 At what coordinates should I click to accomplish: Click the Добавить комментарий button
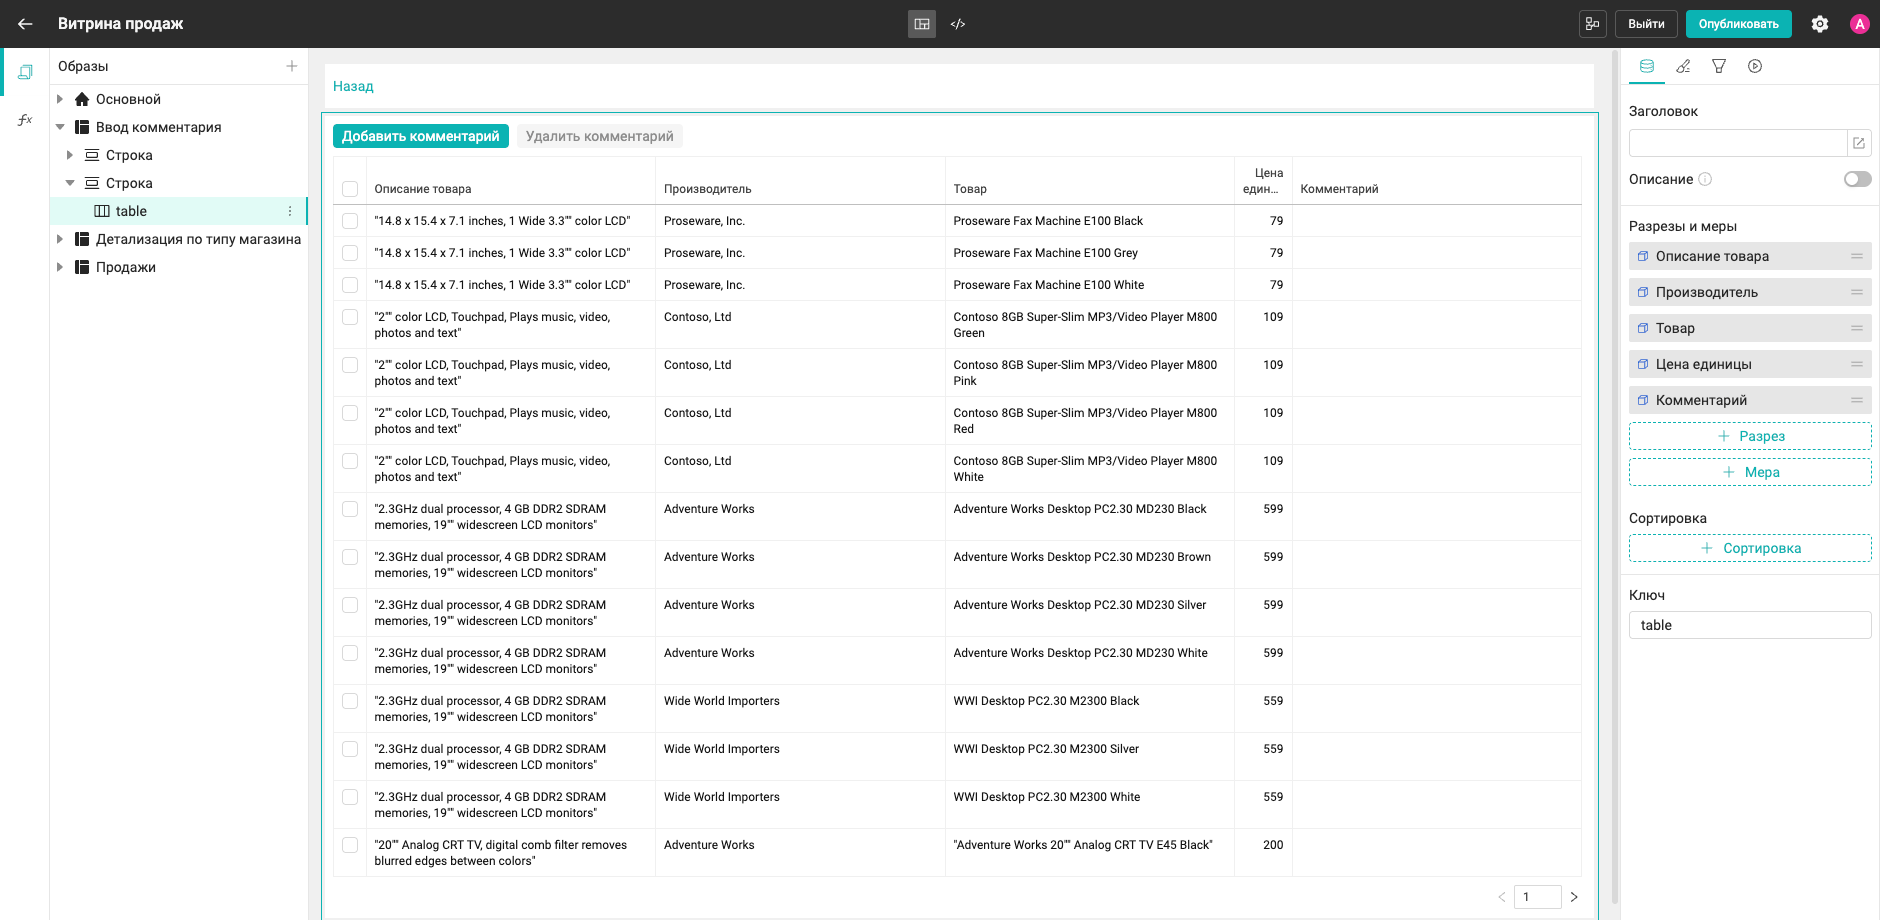(x=421, y=136)
